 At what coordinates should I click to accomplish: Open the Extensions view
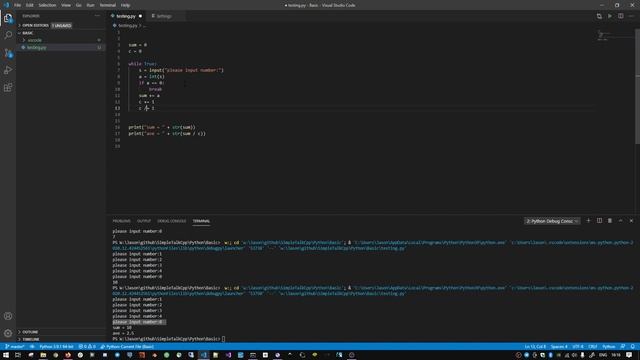[x=8, y=87]
